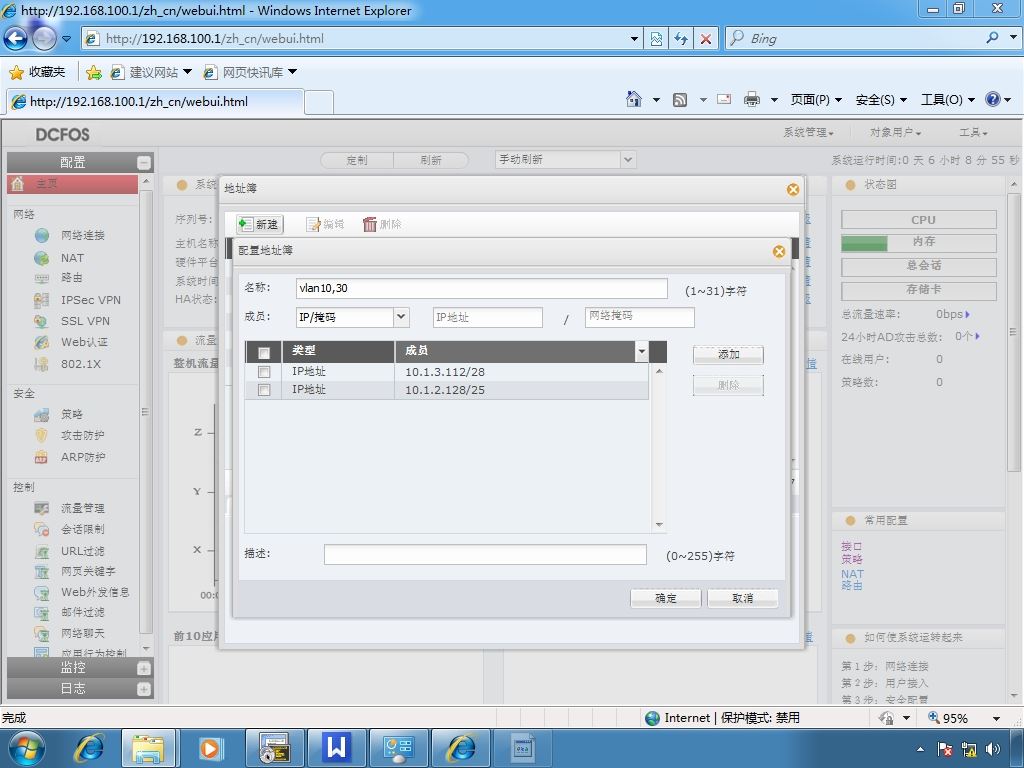The image size is (1024, 768).
Task: Click in the 描述 text field
Action: pos(485,554)
